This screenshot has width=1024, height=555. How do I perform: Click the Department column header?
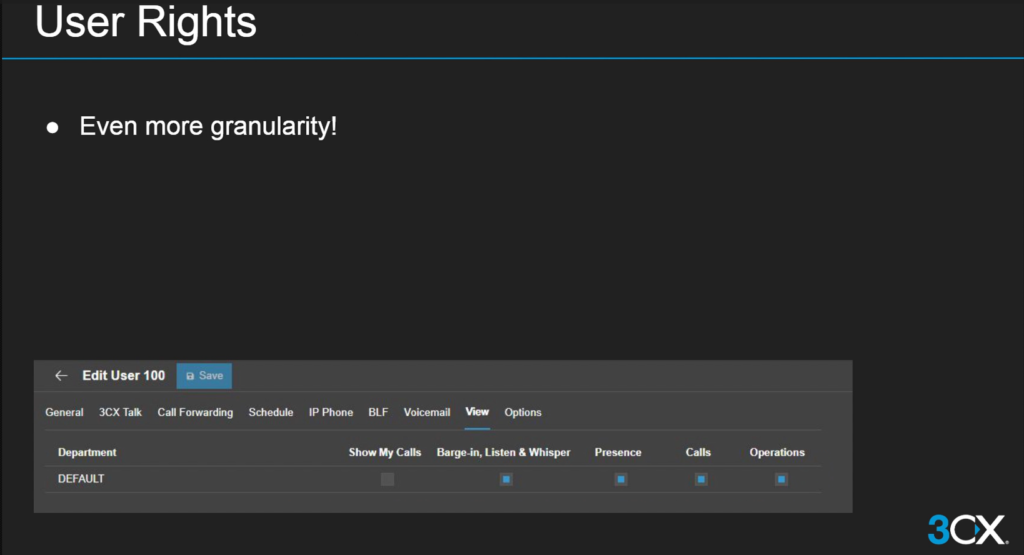[x=87, y=452]
